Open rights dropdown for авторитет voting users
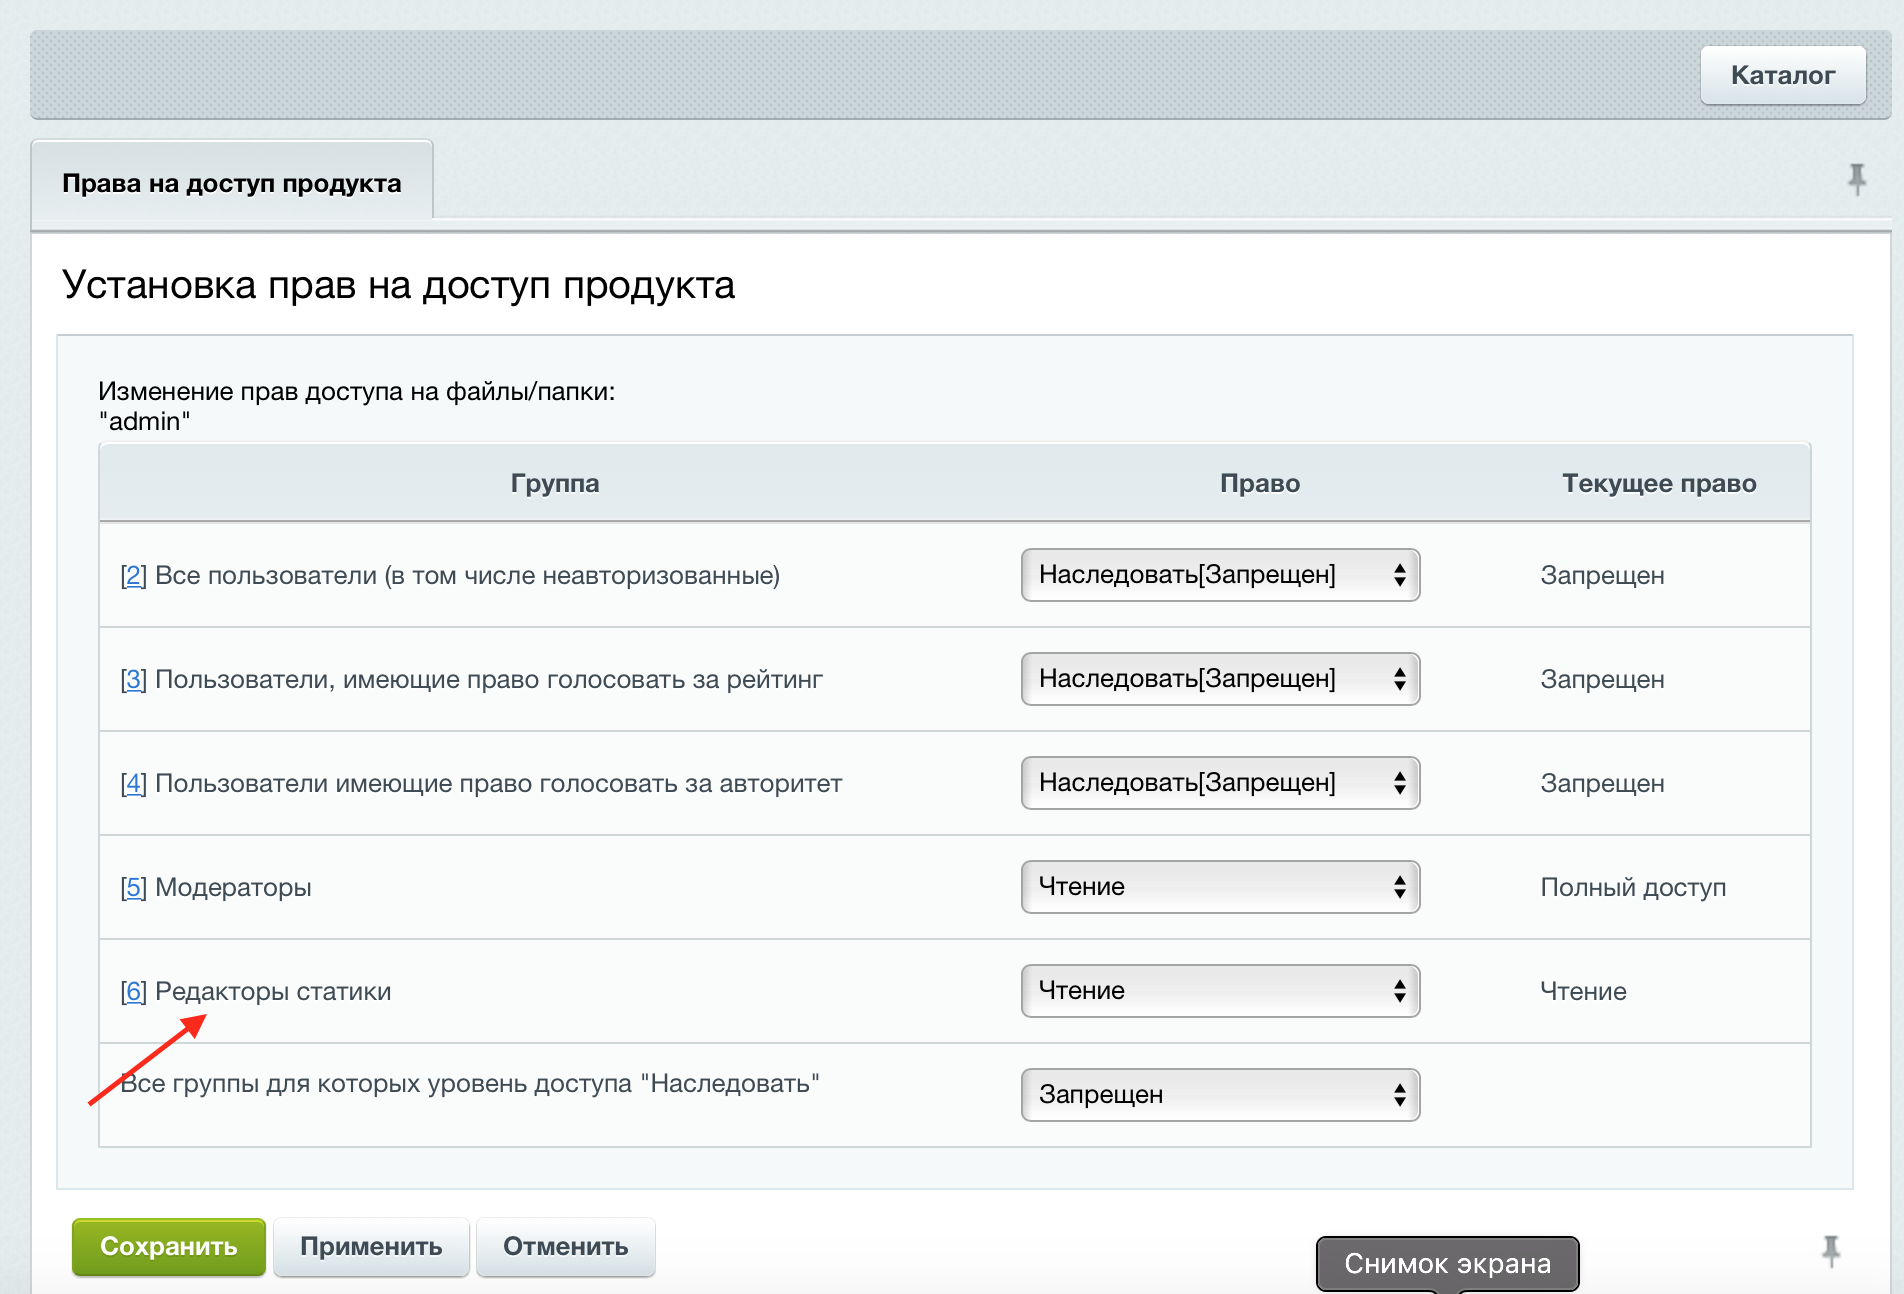Image resolution: width=1904 pixels, height=1294 pixels. click(x=1220, y=783)
